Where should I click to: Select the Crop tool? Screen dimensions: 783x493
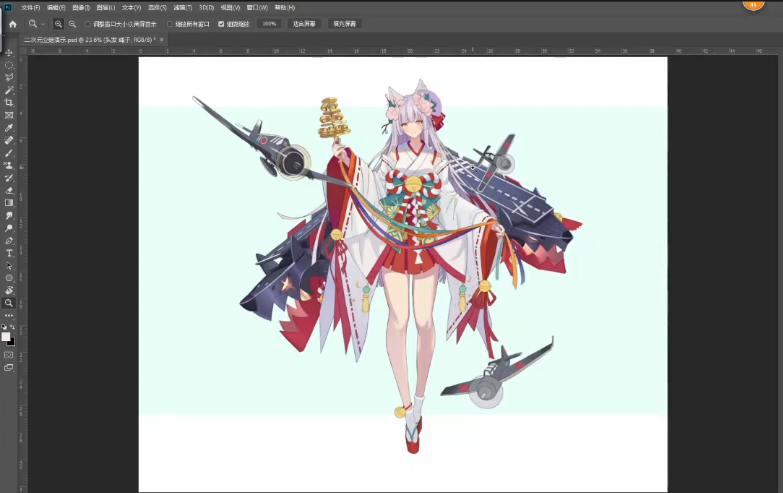[x=9, y=102]
